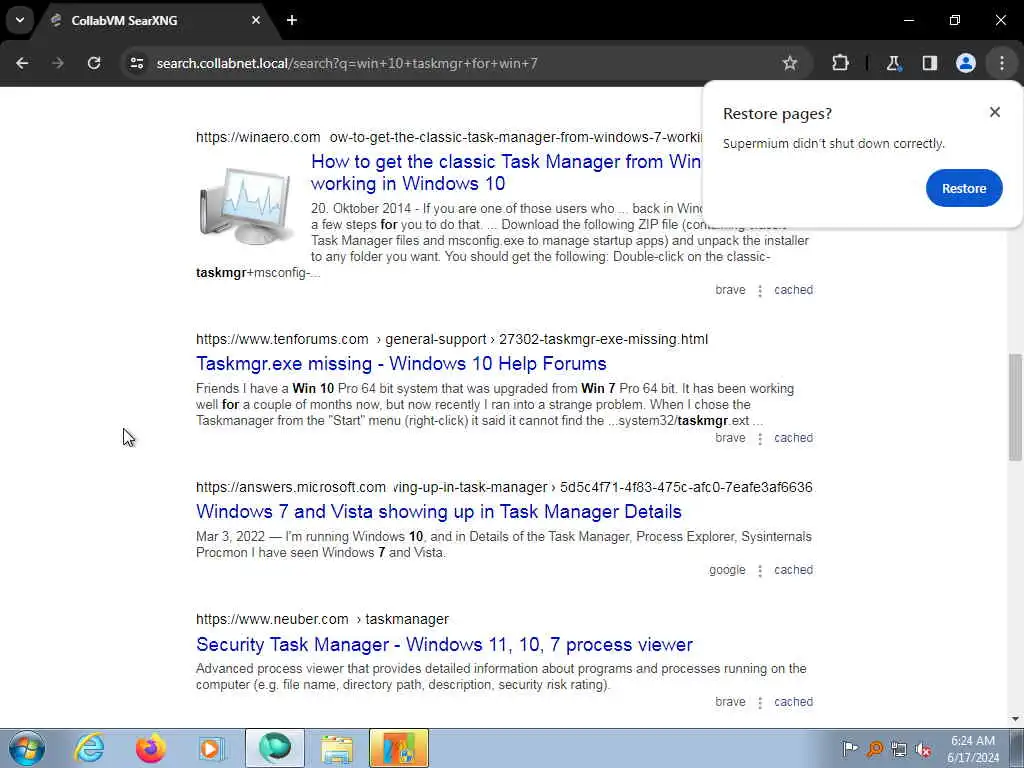1024x768 pixels.
Task: Open the Action Center flag icon
Action: pos(850,749)
